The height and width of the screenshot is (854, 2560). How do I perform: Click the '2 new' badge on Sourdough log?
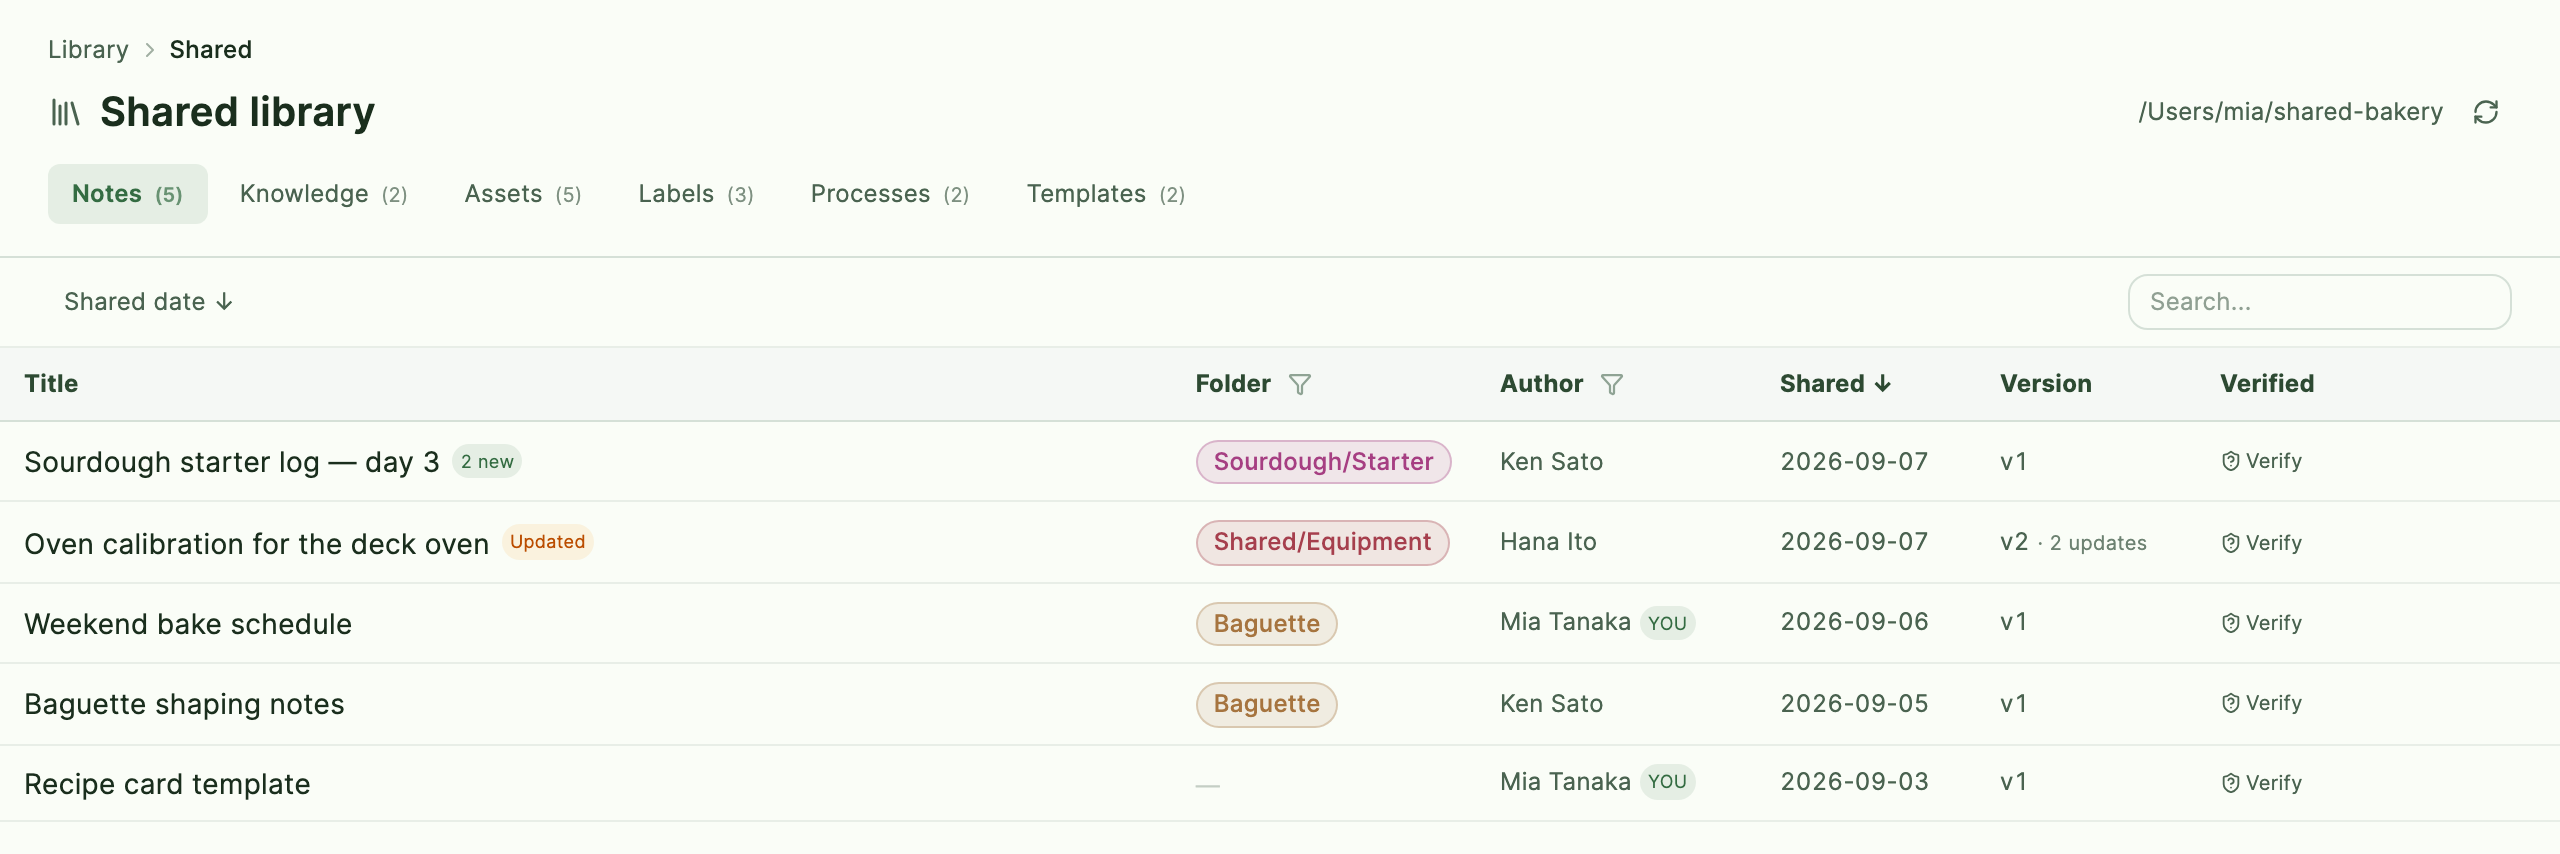pyautogui.click(x=487, y=461)
